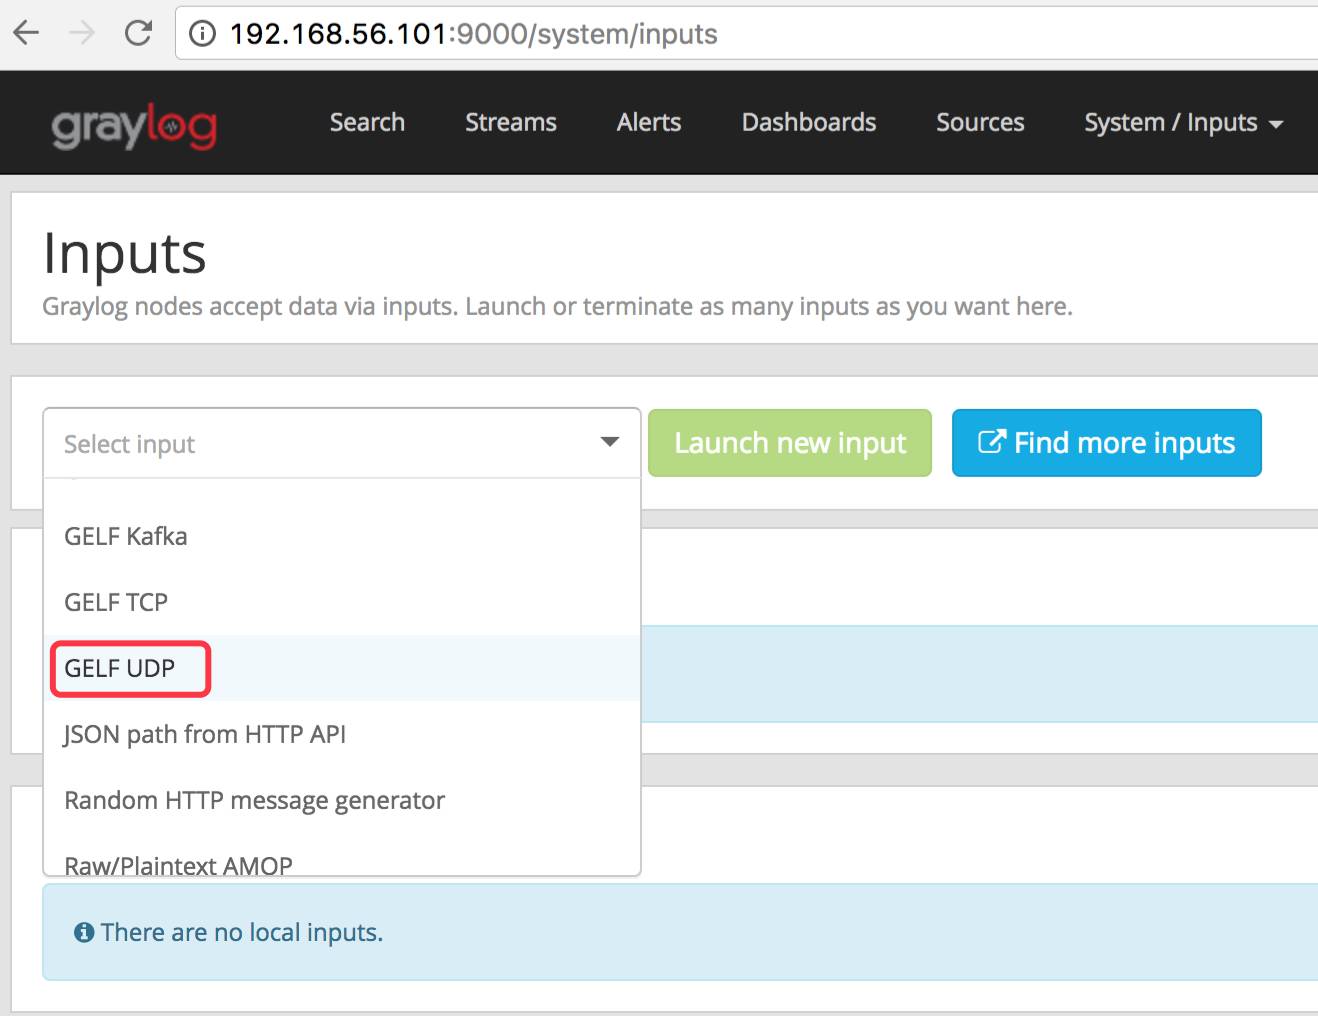Image resolution: width=1318 pixels, height=1016 pixels.
Task: Open the Search page
Action: click(x=367, y=122)
